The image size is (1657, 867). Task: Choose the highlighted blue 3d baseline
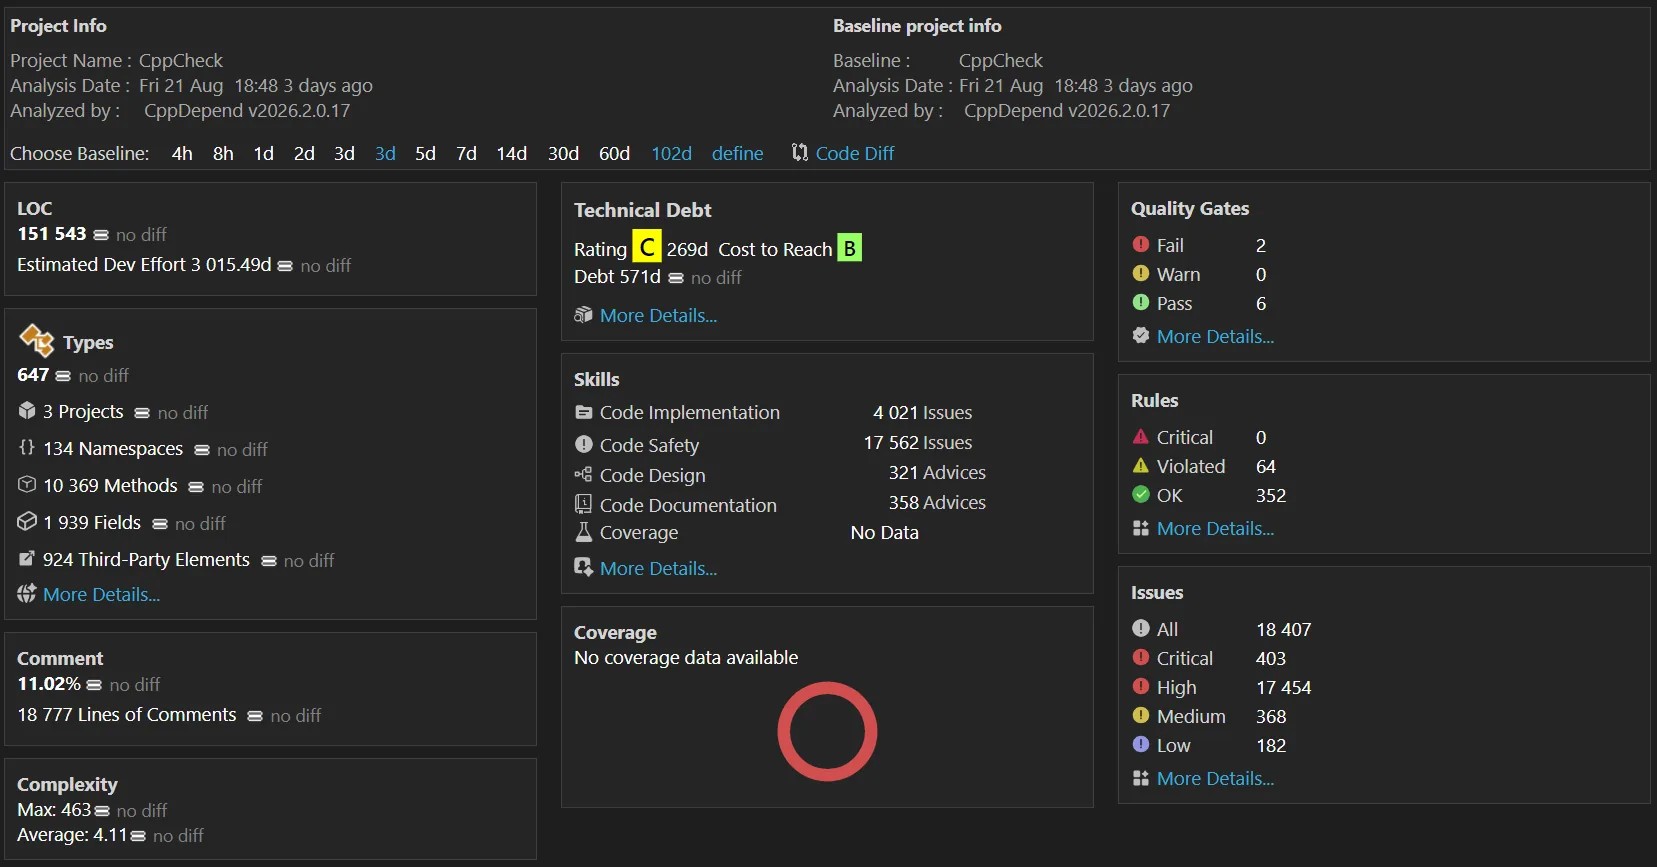point(385,153)
